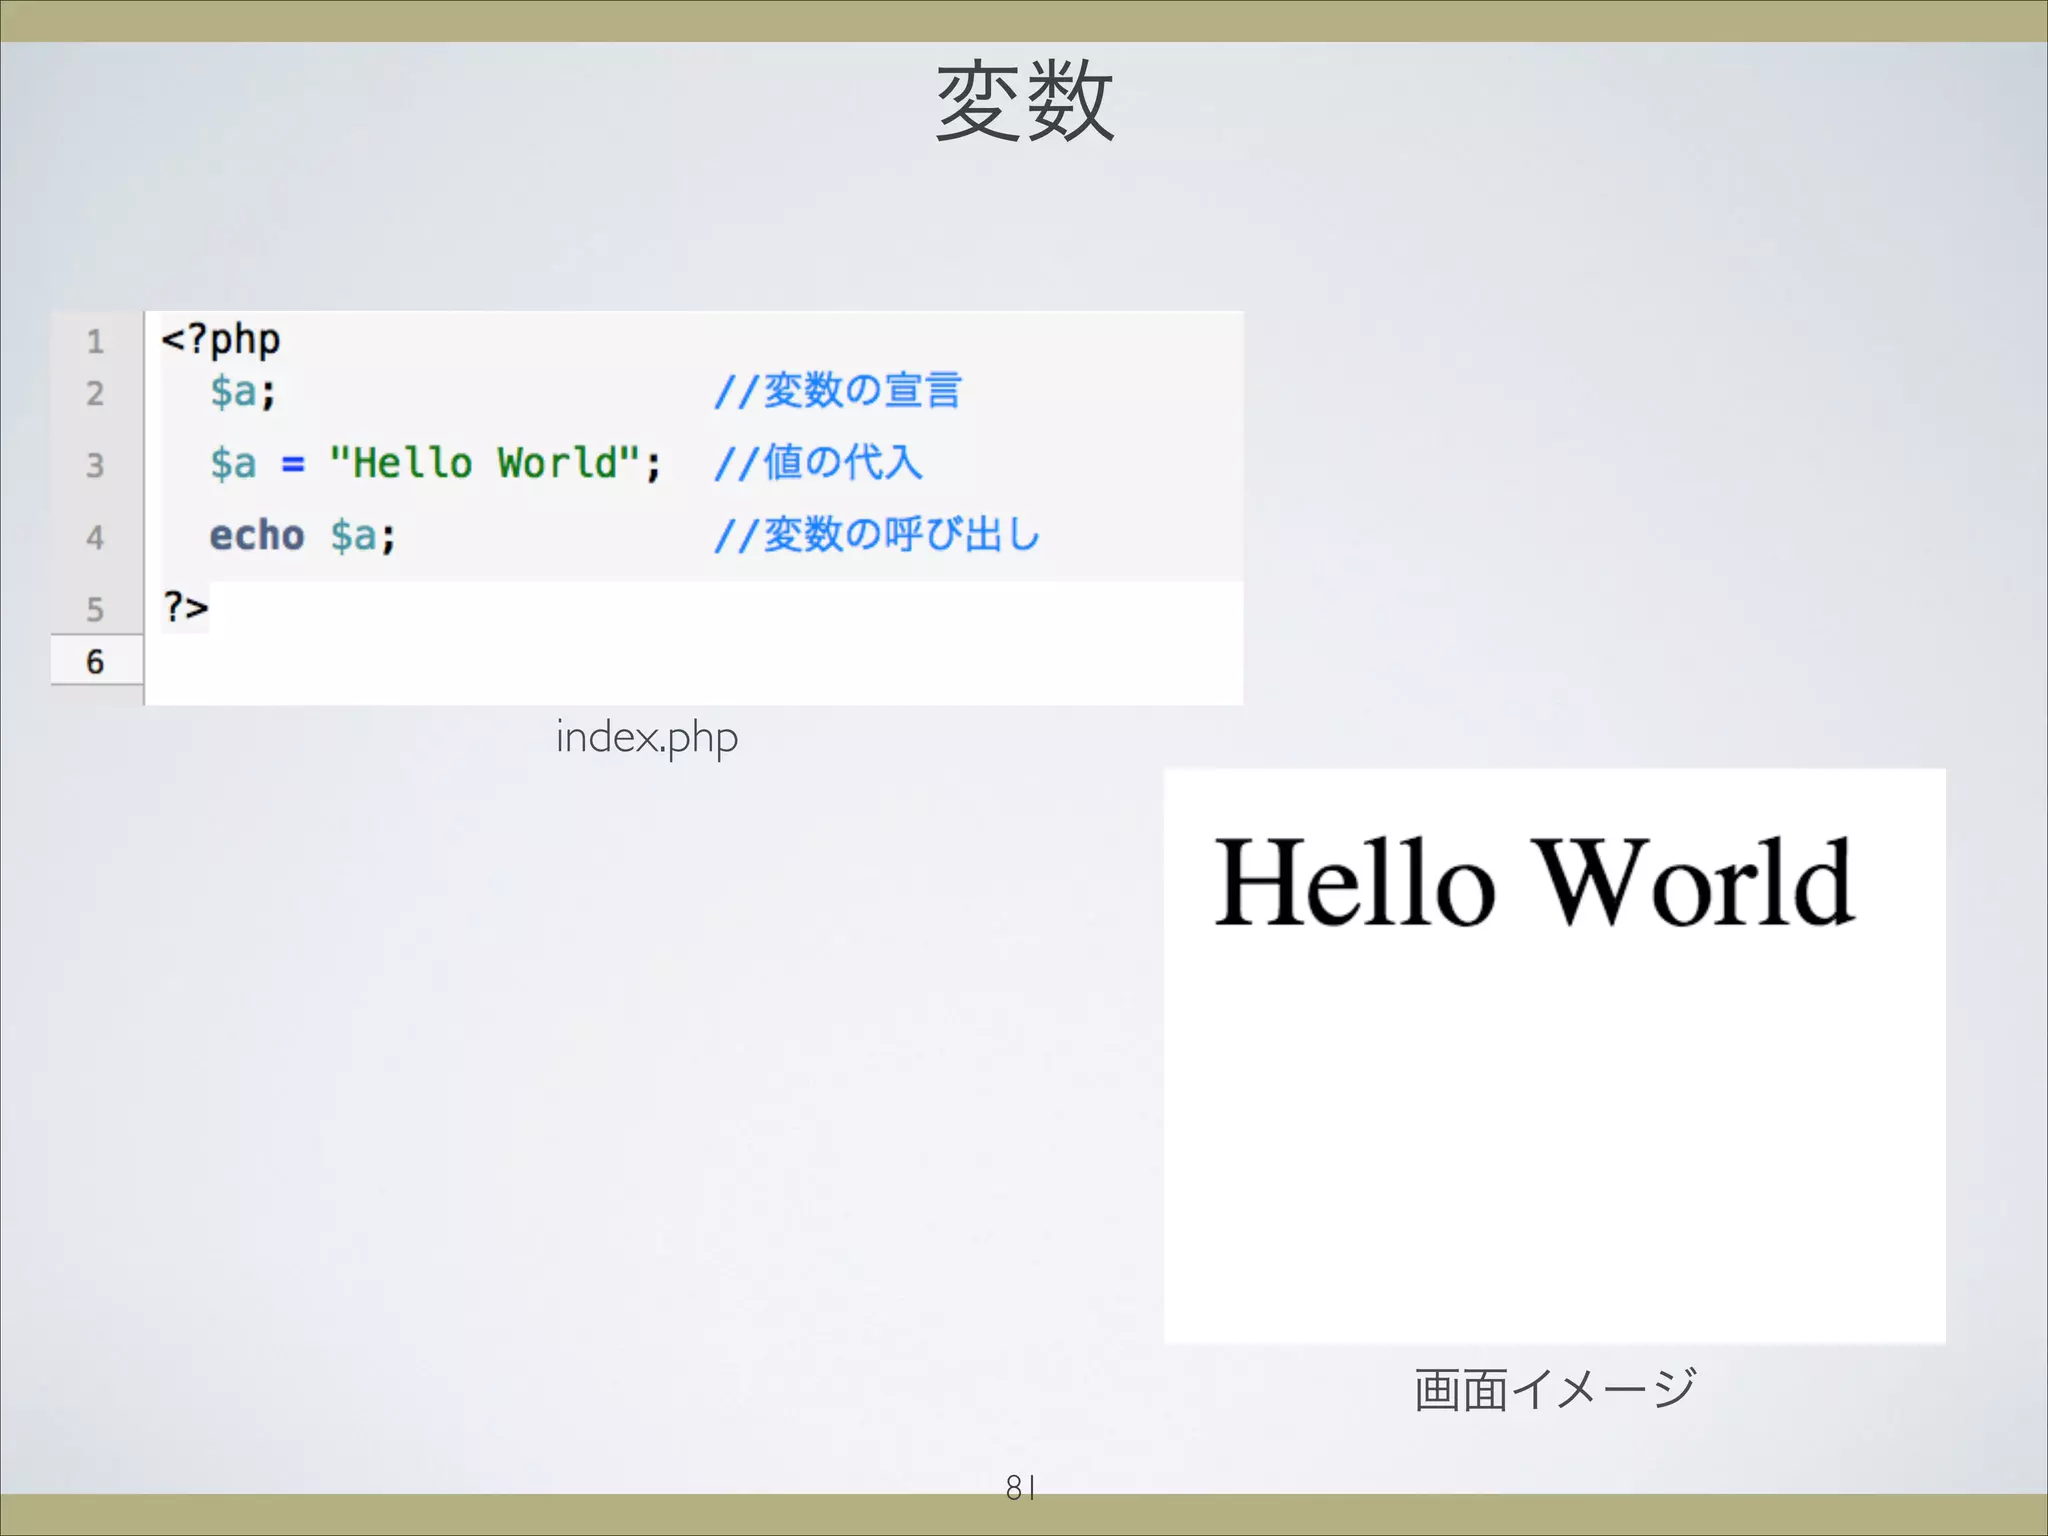Screen dimensions: 2048x1536
Task: Click line number 3 in the gutter
Action: [95, 465]
